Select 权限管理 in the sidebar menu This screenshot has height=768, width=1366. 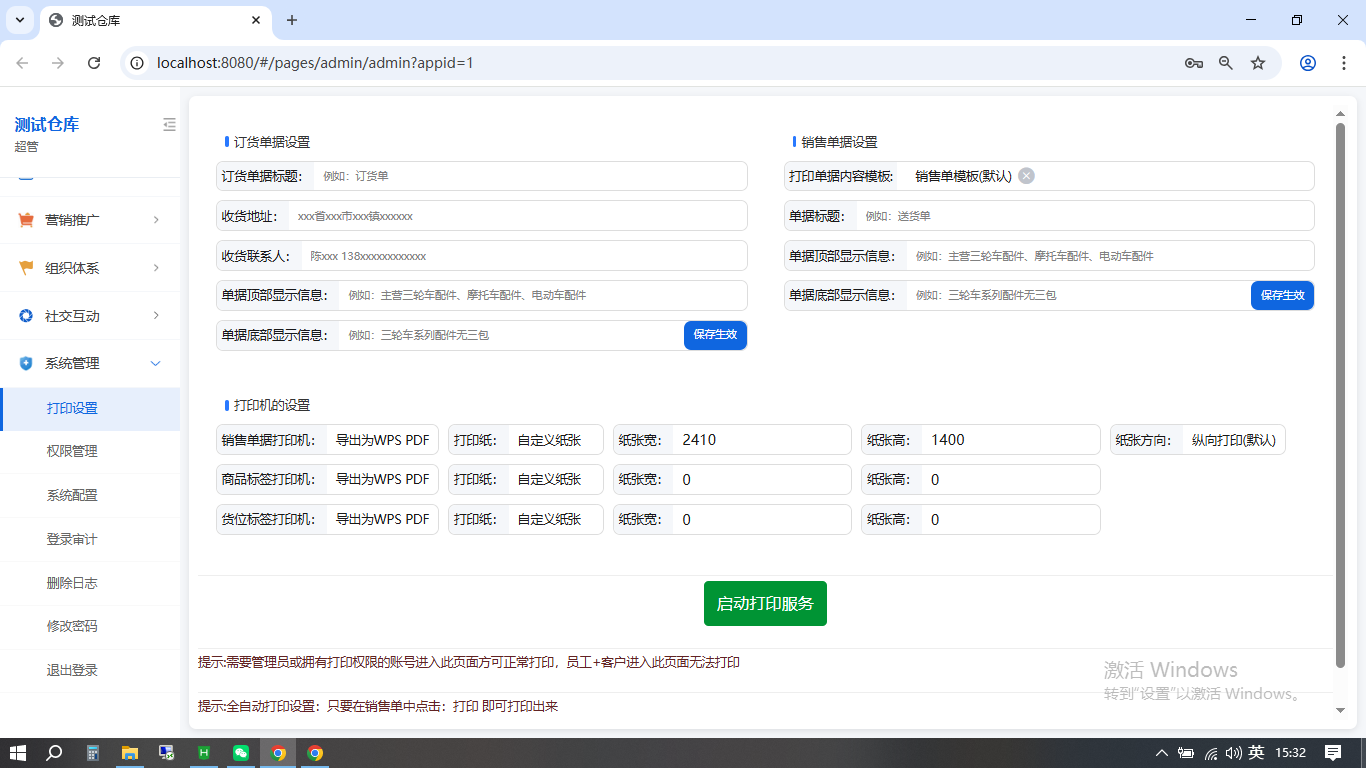72,451
